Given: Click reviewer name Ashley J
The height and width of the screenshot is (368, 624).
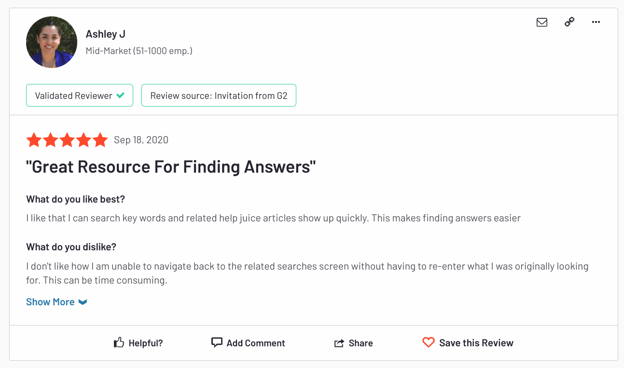Looking at the screenshot, I should coord(105,34).
